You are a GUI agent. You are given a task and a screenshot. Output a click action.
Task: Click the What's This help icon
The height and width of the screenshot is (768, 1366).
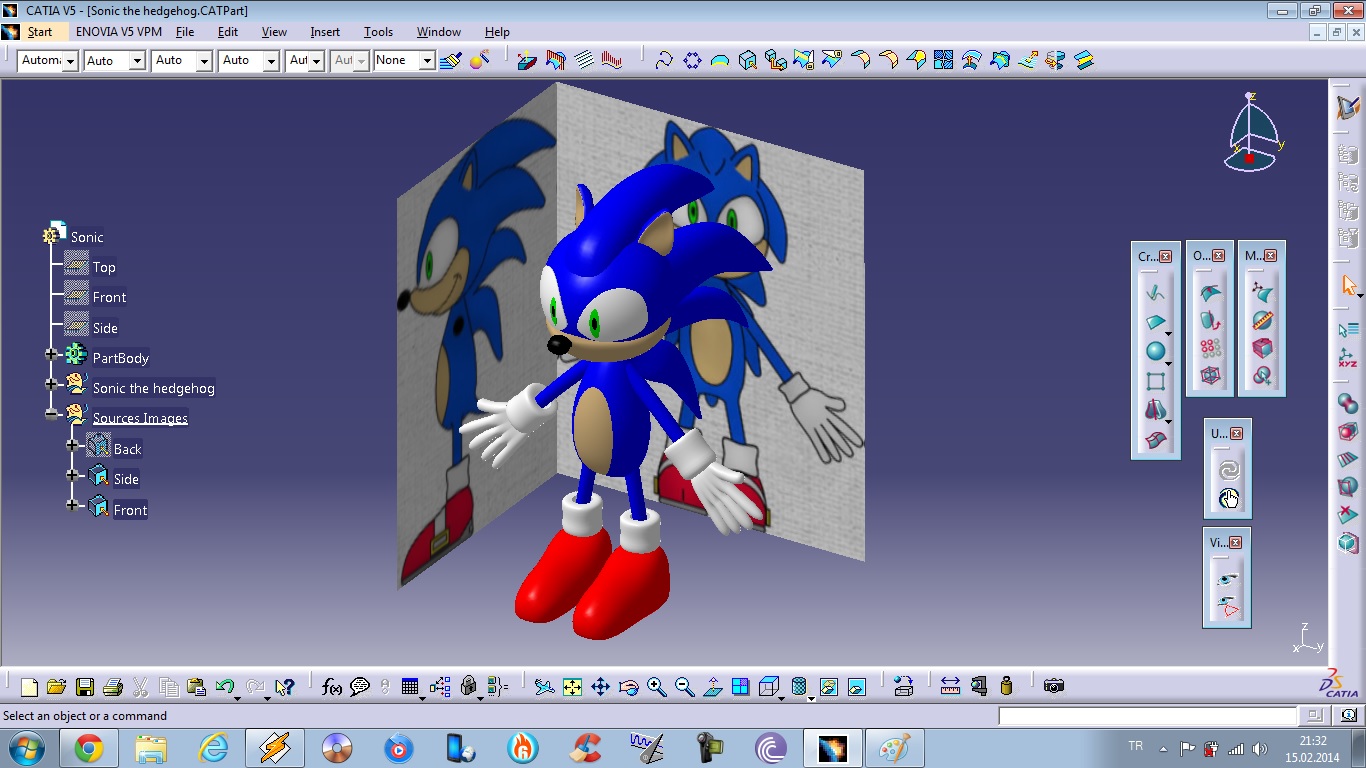pyautogui.click(x=284, y=687)
